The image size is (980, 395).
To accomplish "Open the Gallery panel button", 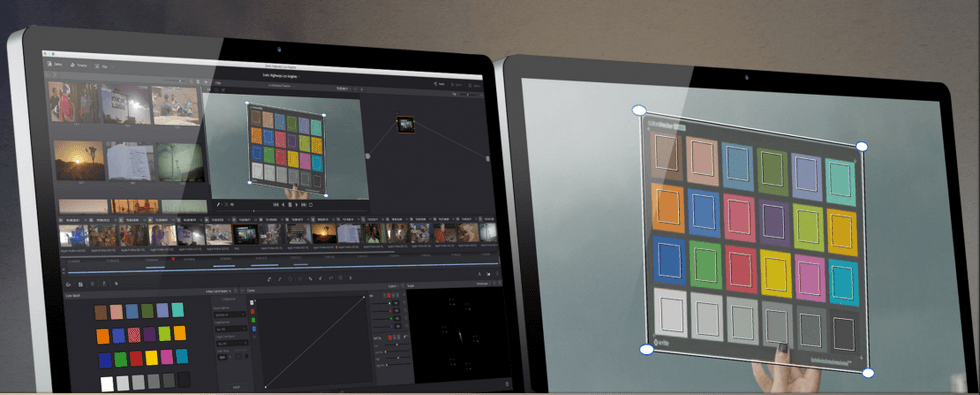I will coord(55,64).
